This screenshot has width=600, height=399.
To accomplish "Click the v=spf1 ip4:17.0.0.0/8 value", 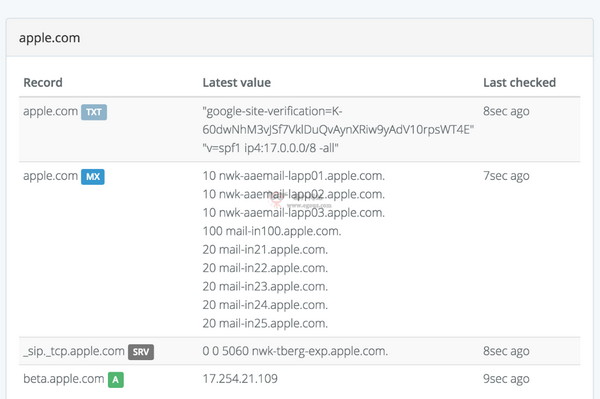I will pyautogui.click(x=270, y=148).
